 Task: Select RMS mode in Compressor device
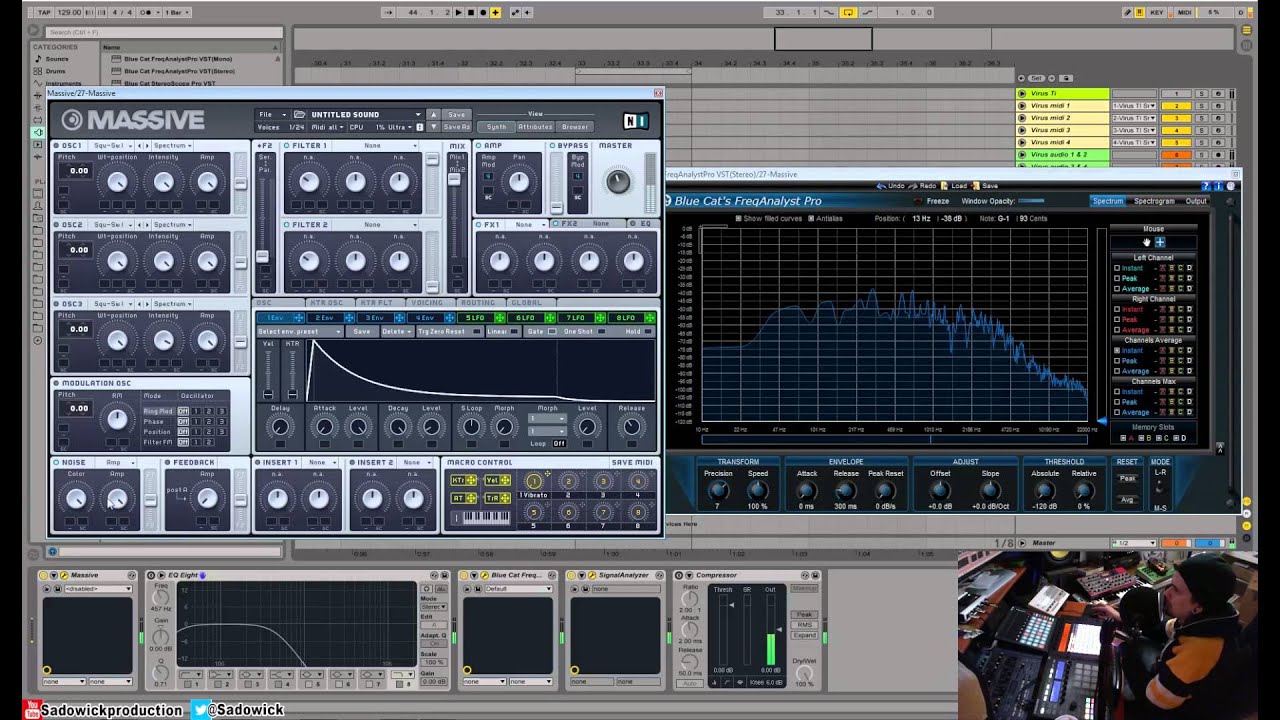click(805, 625)
